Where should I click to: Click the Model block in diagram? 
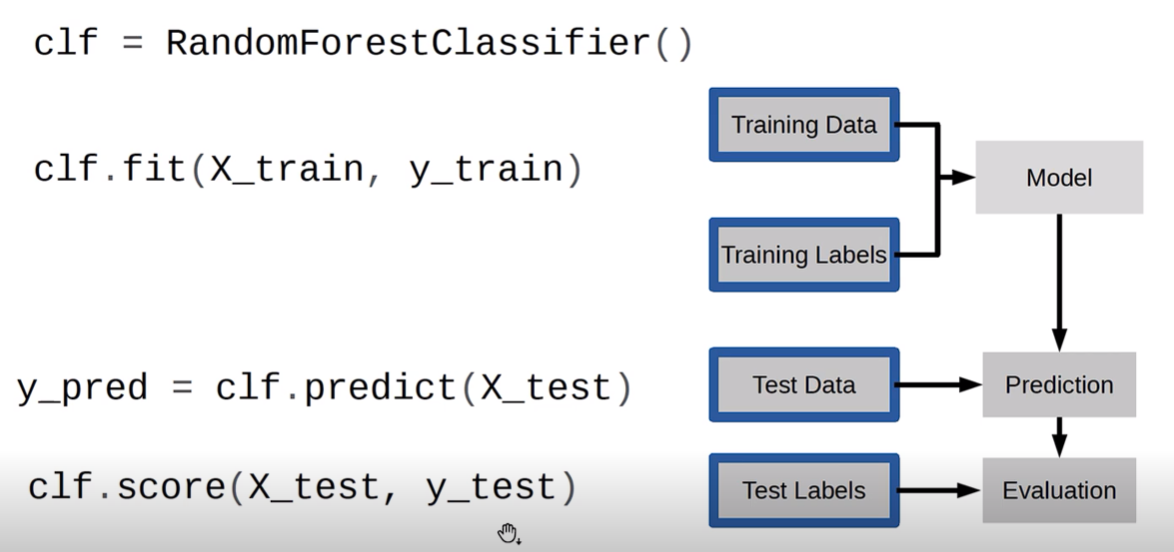(1059, 178)
